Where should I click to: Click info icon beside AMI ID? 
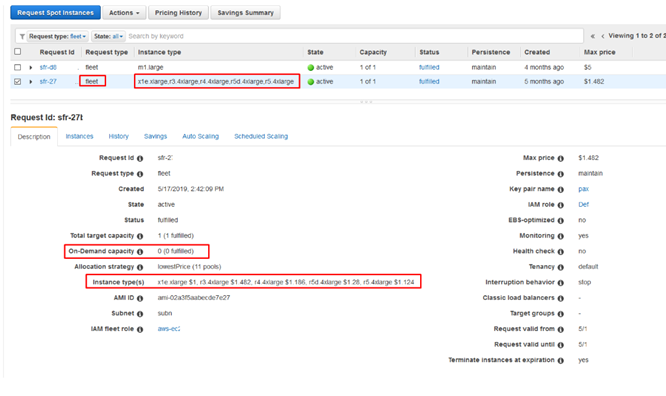[140, 298]
